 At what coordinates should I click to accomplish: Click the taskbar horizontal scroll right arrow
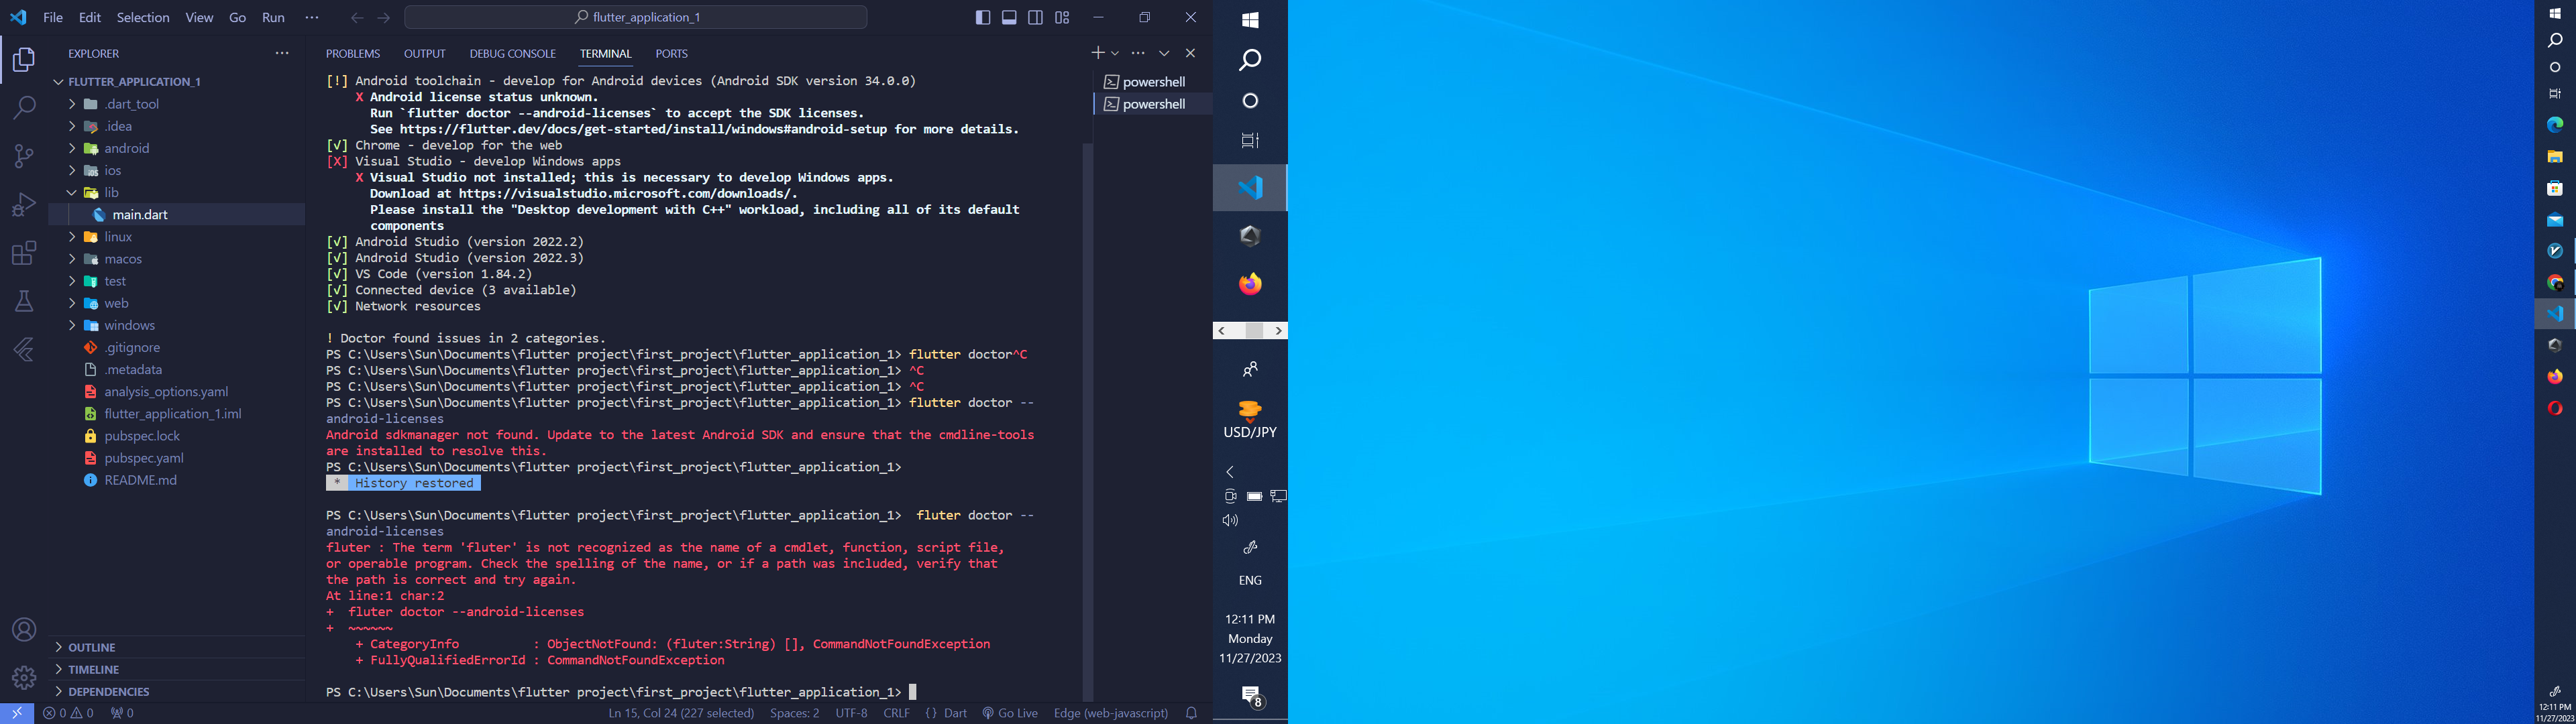pyautogui.click(x=1278, y=331)
